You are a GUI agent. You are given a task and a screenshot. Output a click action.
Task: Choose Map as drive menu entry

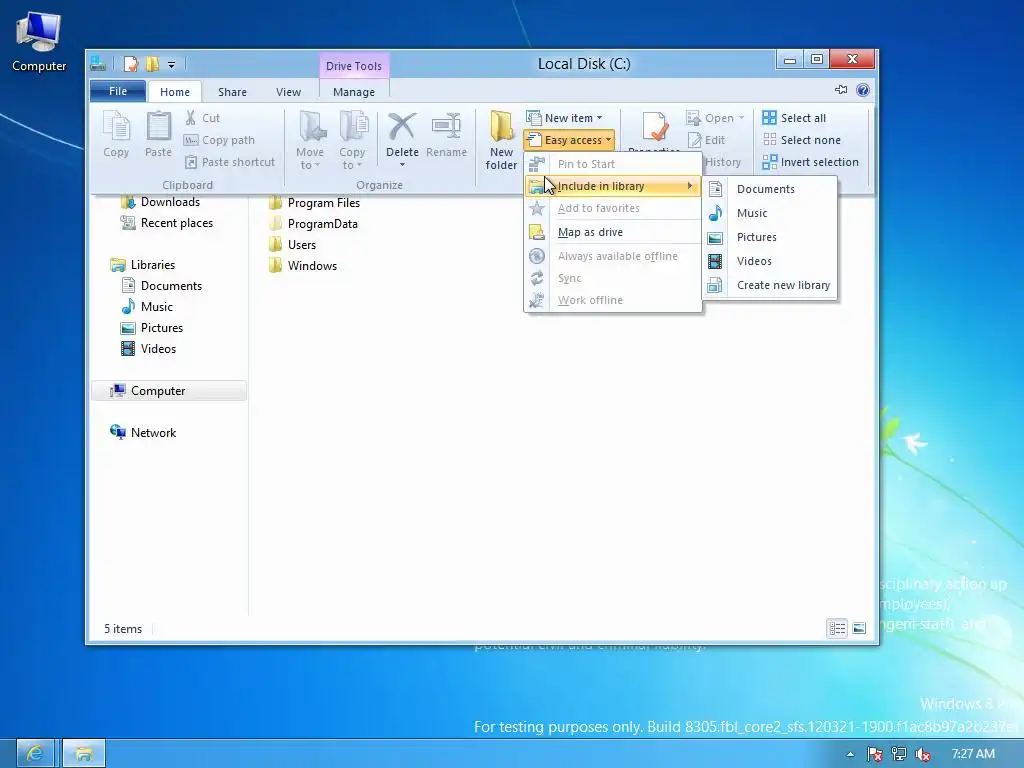click(x=613, y=232)
